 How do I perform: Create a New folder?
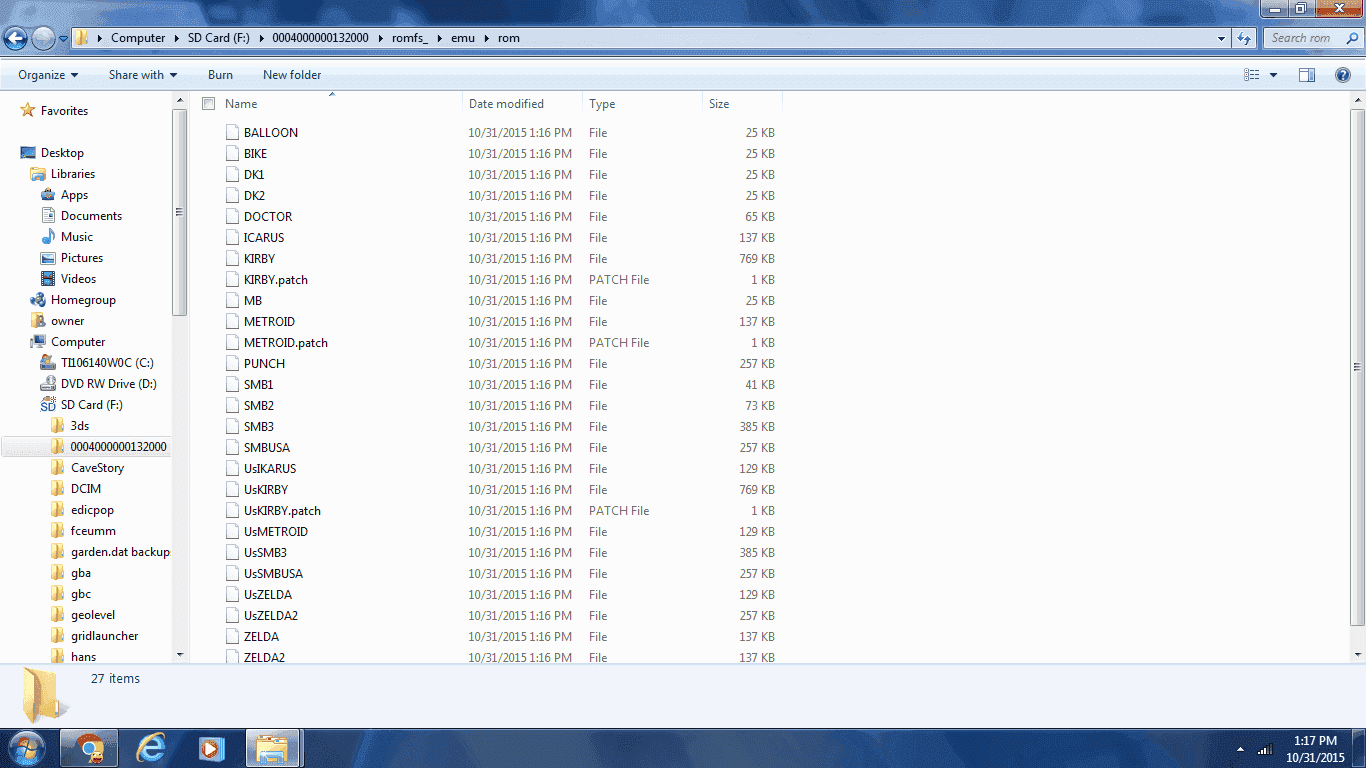point(292,75)
